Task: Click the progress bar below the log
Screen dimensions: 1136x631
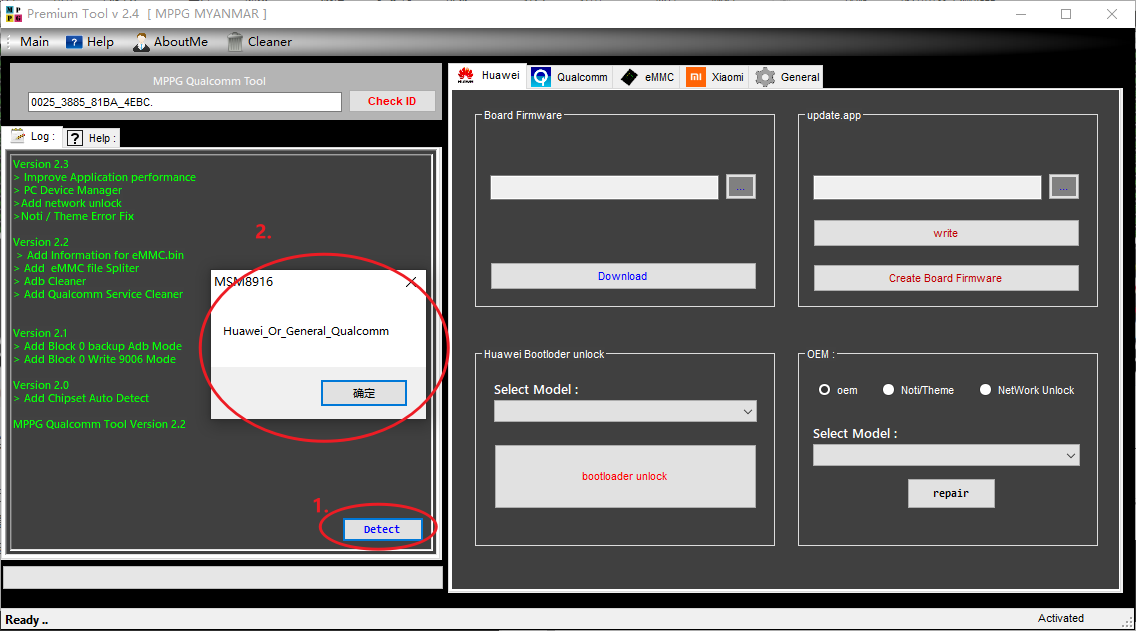Action: pos(222,577)
